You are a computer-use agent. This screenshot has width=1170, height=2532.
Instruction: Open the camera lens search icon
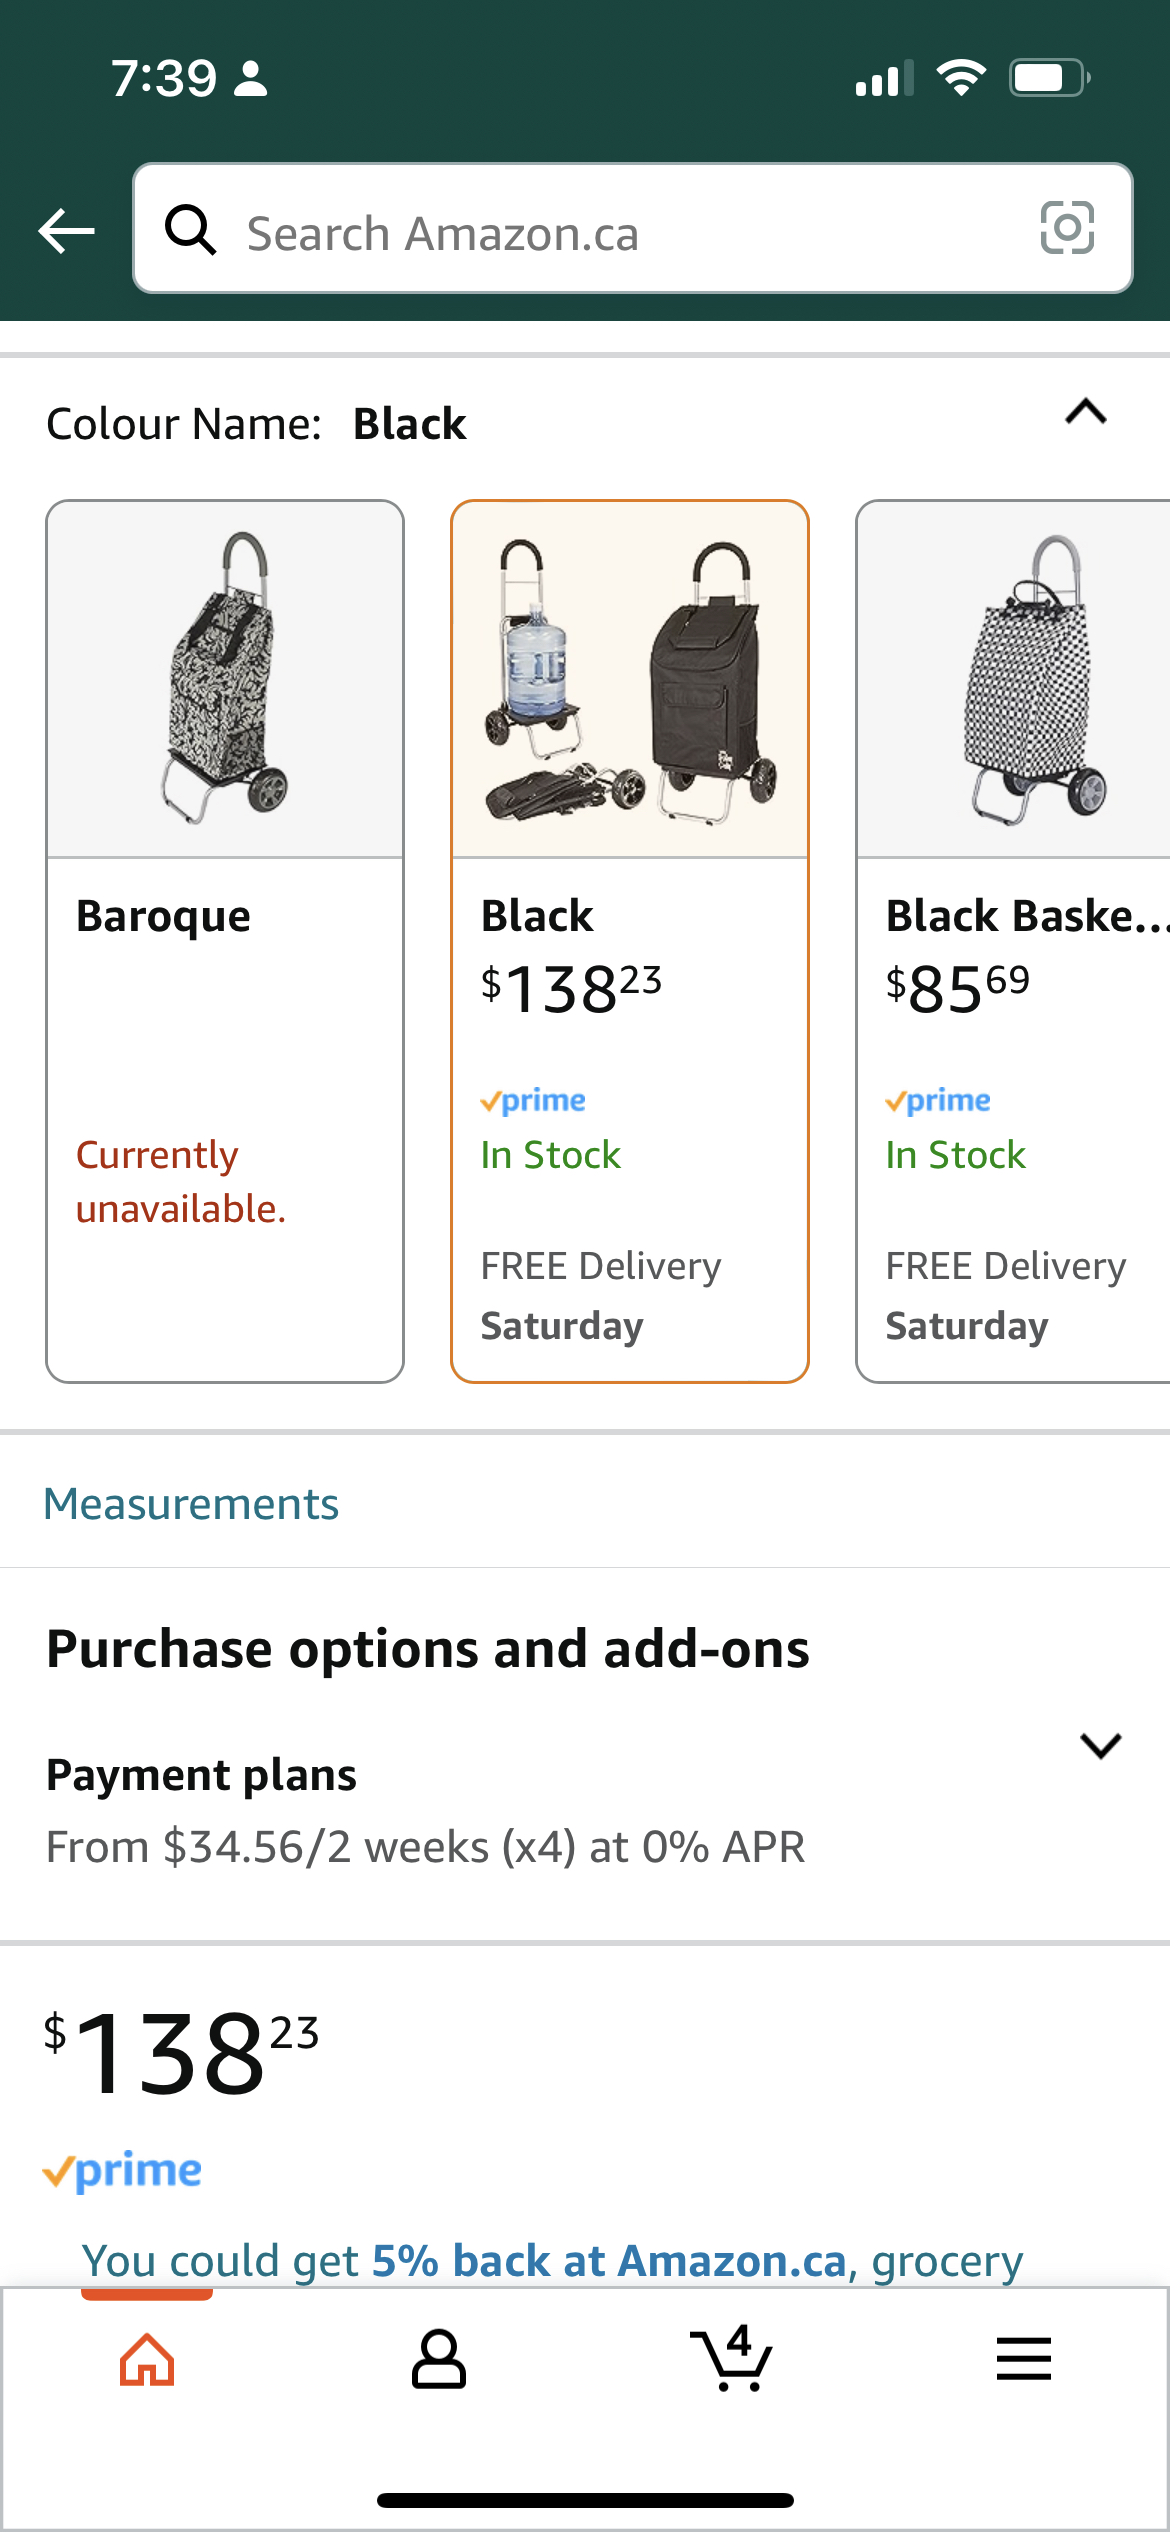(x=1067, y=228)
